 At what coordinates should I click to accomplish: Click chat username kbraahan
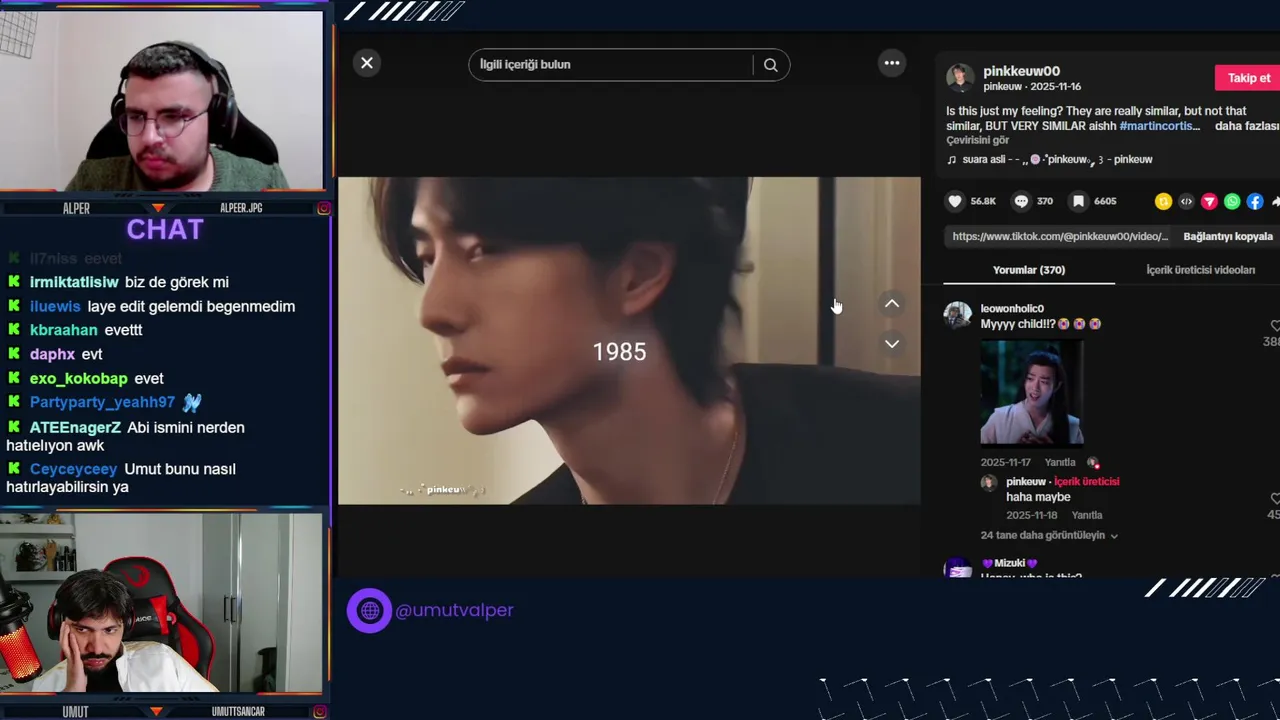[64, 331]
